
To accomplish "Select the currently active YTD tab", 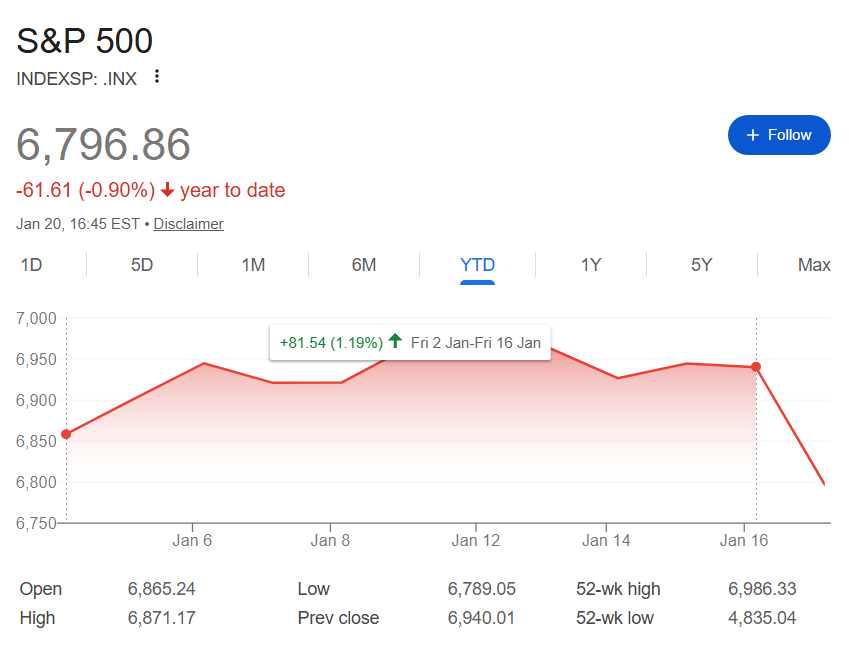I will (x=478, y=265).
